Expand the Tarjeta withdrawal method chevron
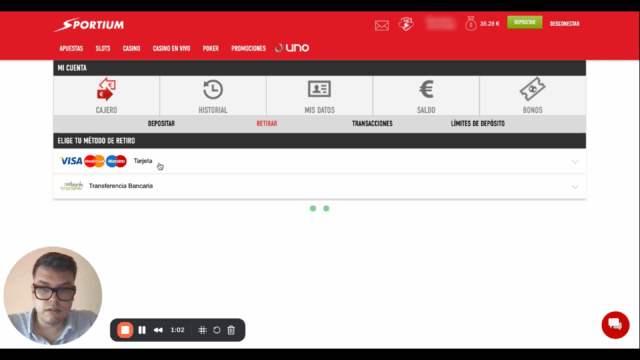640x360 pixels. click(x=575, y=162)
